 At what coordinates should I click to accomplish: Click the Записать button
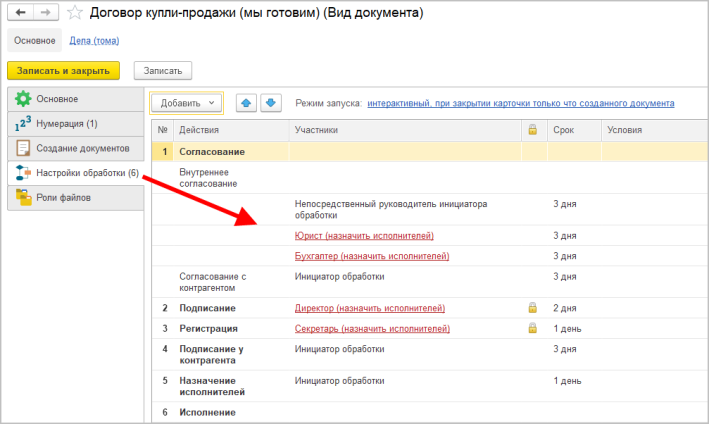click(x=163, y=71)
